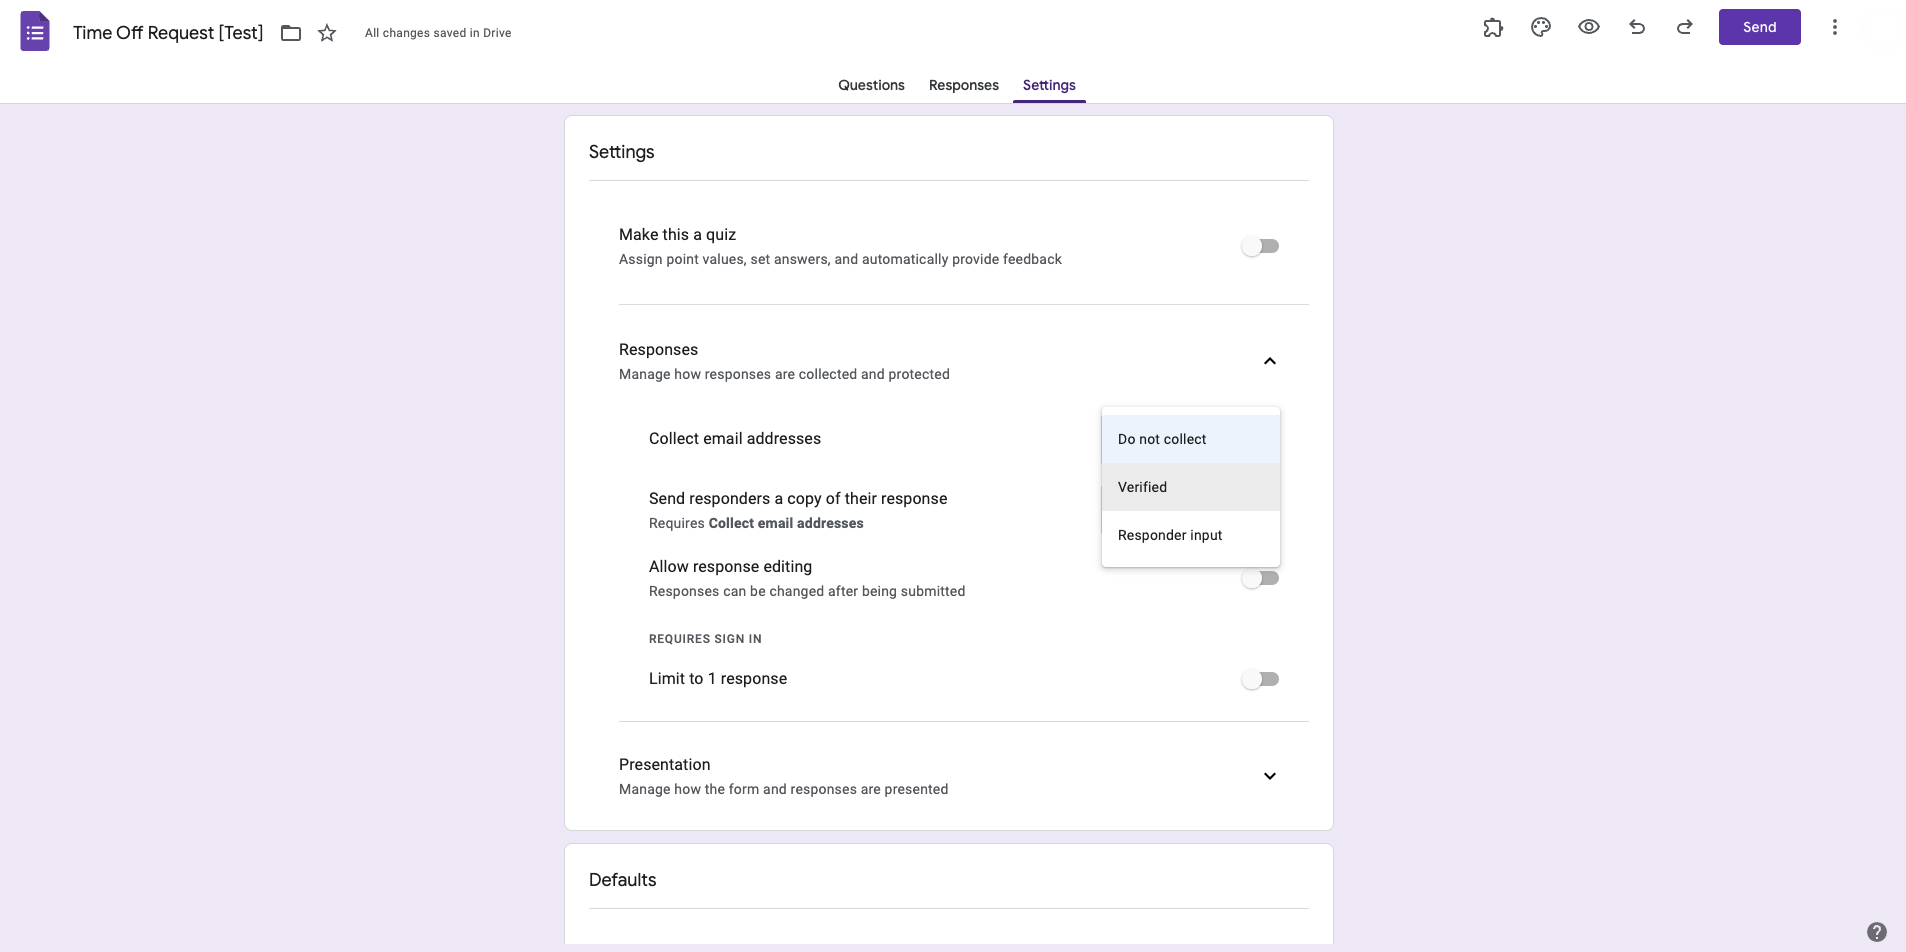Open the help question mark
1906x952 pixels.
coord(1877,931)
